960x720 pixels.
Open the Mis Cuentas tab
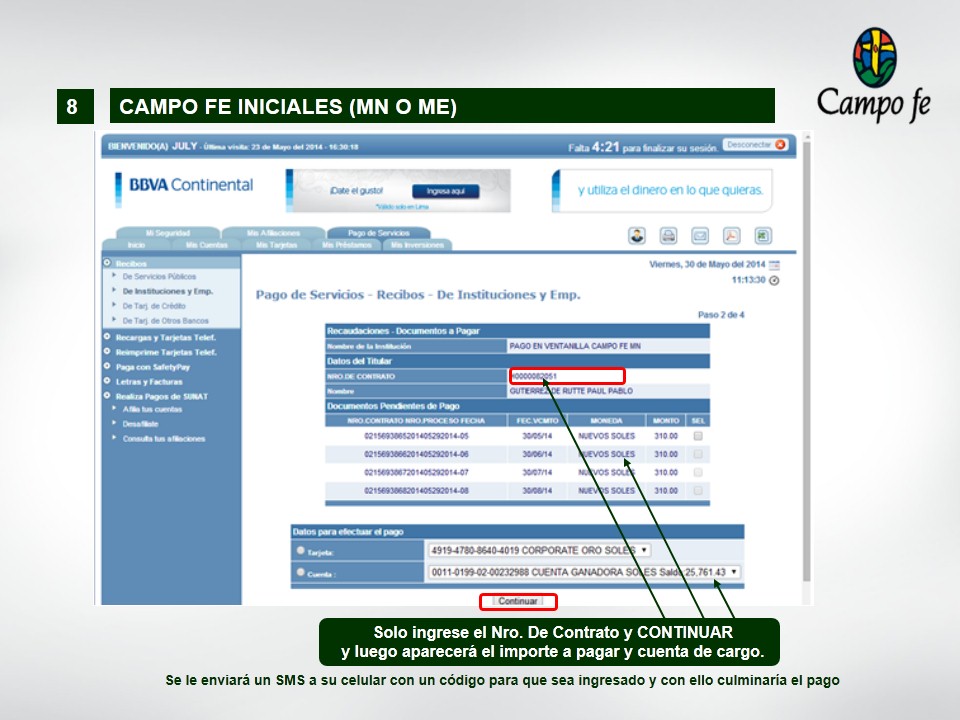(x=206, y=245)
